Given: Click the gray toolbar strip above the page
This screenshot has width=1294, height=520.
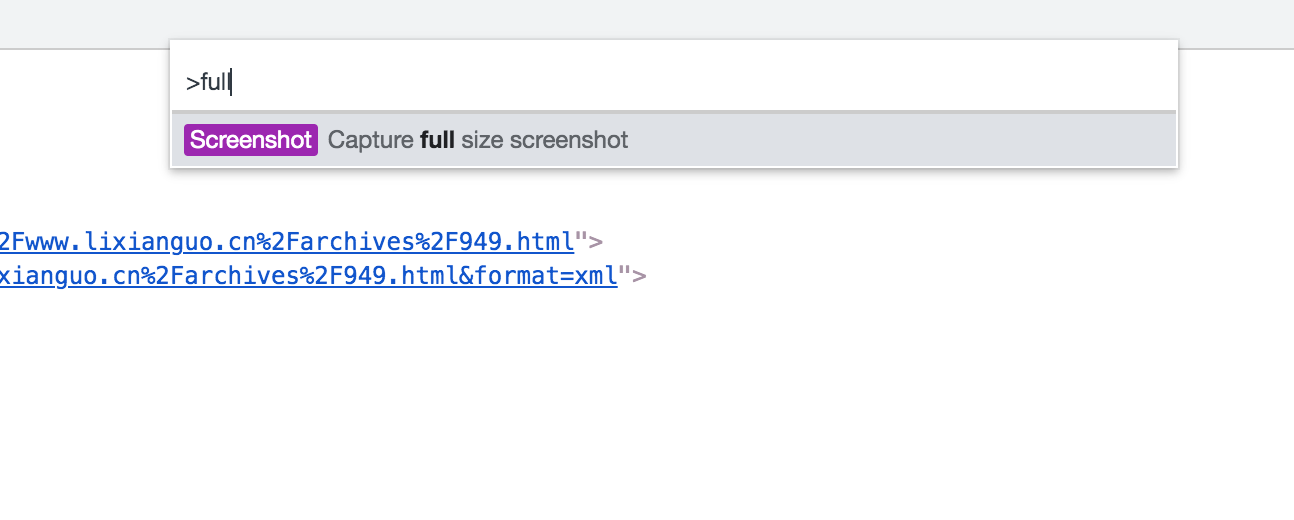Looking at the screenshot, I should coord(647,22).
